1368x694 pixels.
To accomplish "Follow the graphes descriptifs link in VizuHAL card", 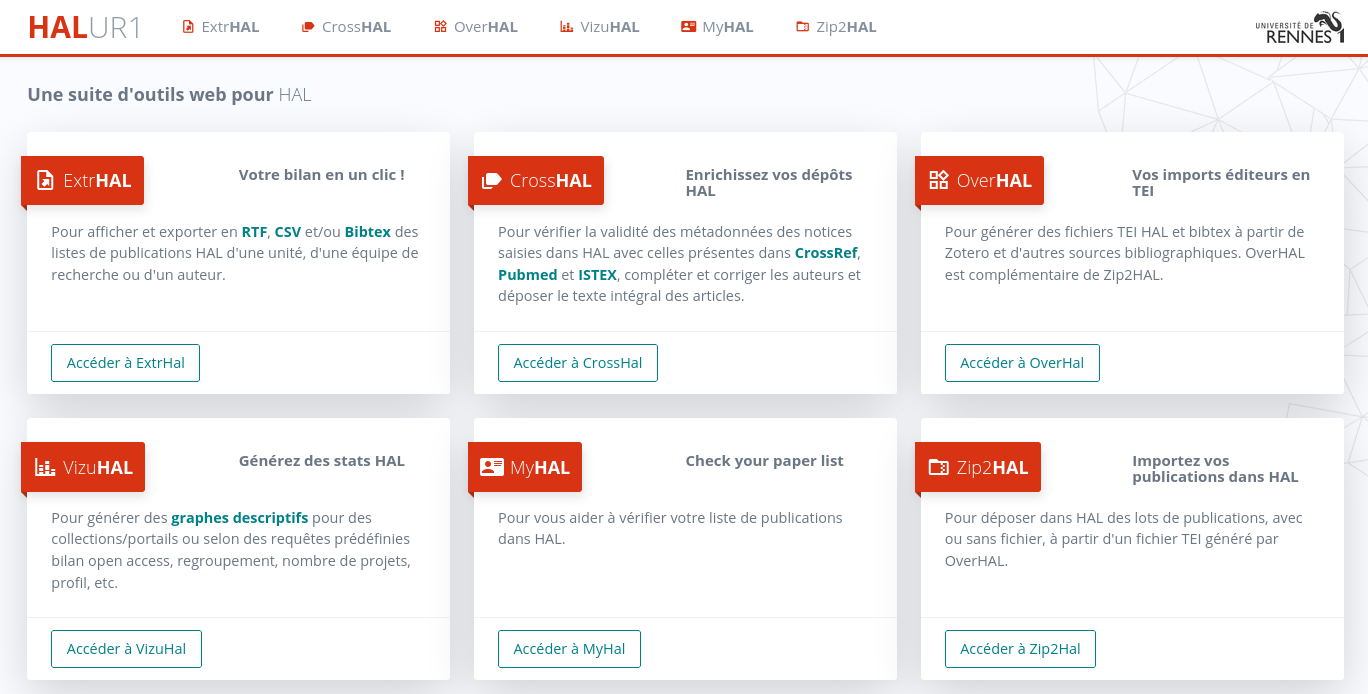I will 240,518.
